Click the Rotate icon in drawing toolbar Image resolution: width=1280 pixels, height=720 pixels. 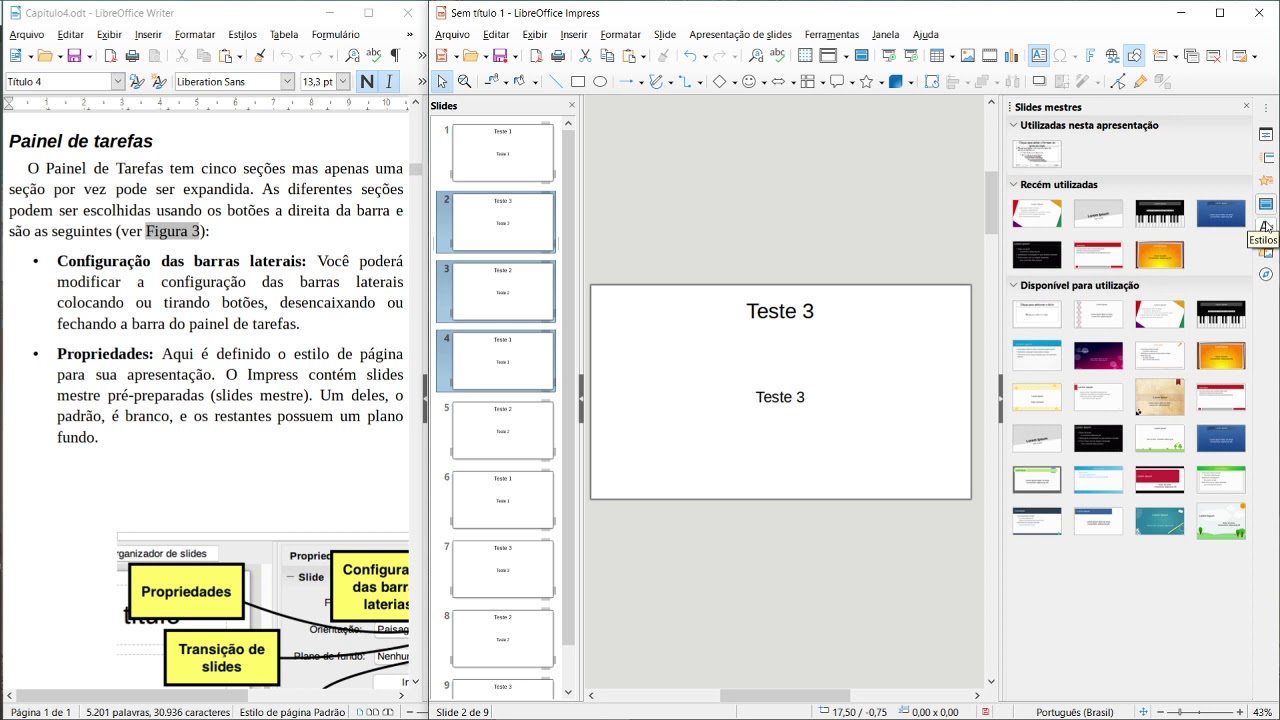tap(931, 82)
